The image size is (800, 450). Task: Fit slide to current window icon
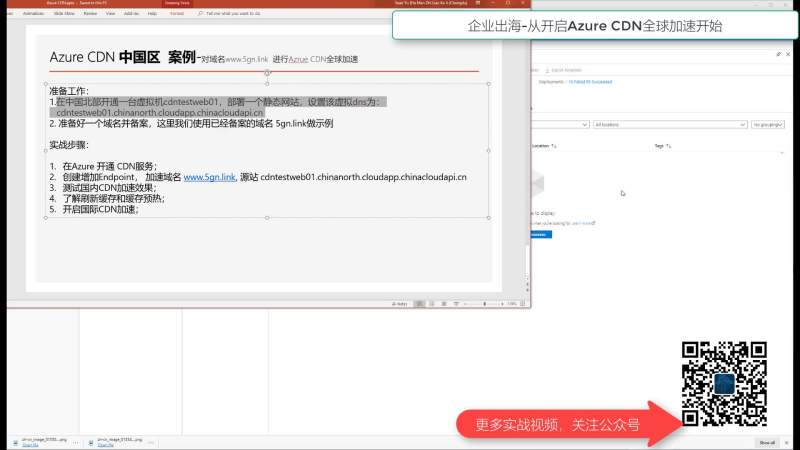522,304
